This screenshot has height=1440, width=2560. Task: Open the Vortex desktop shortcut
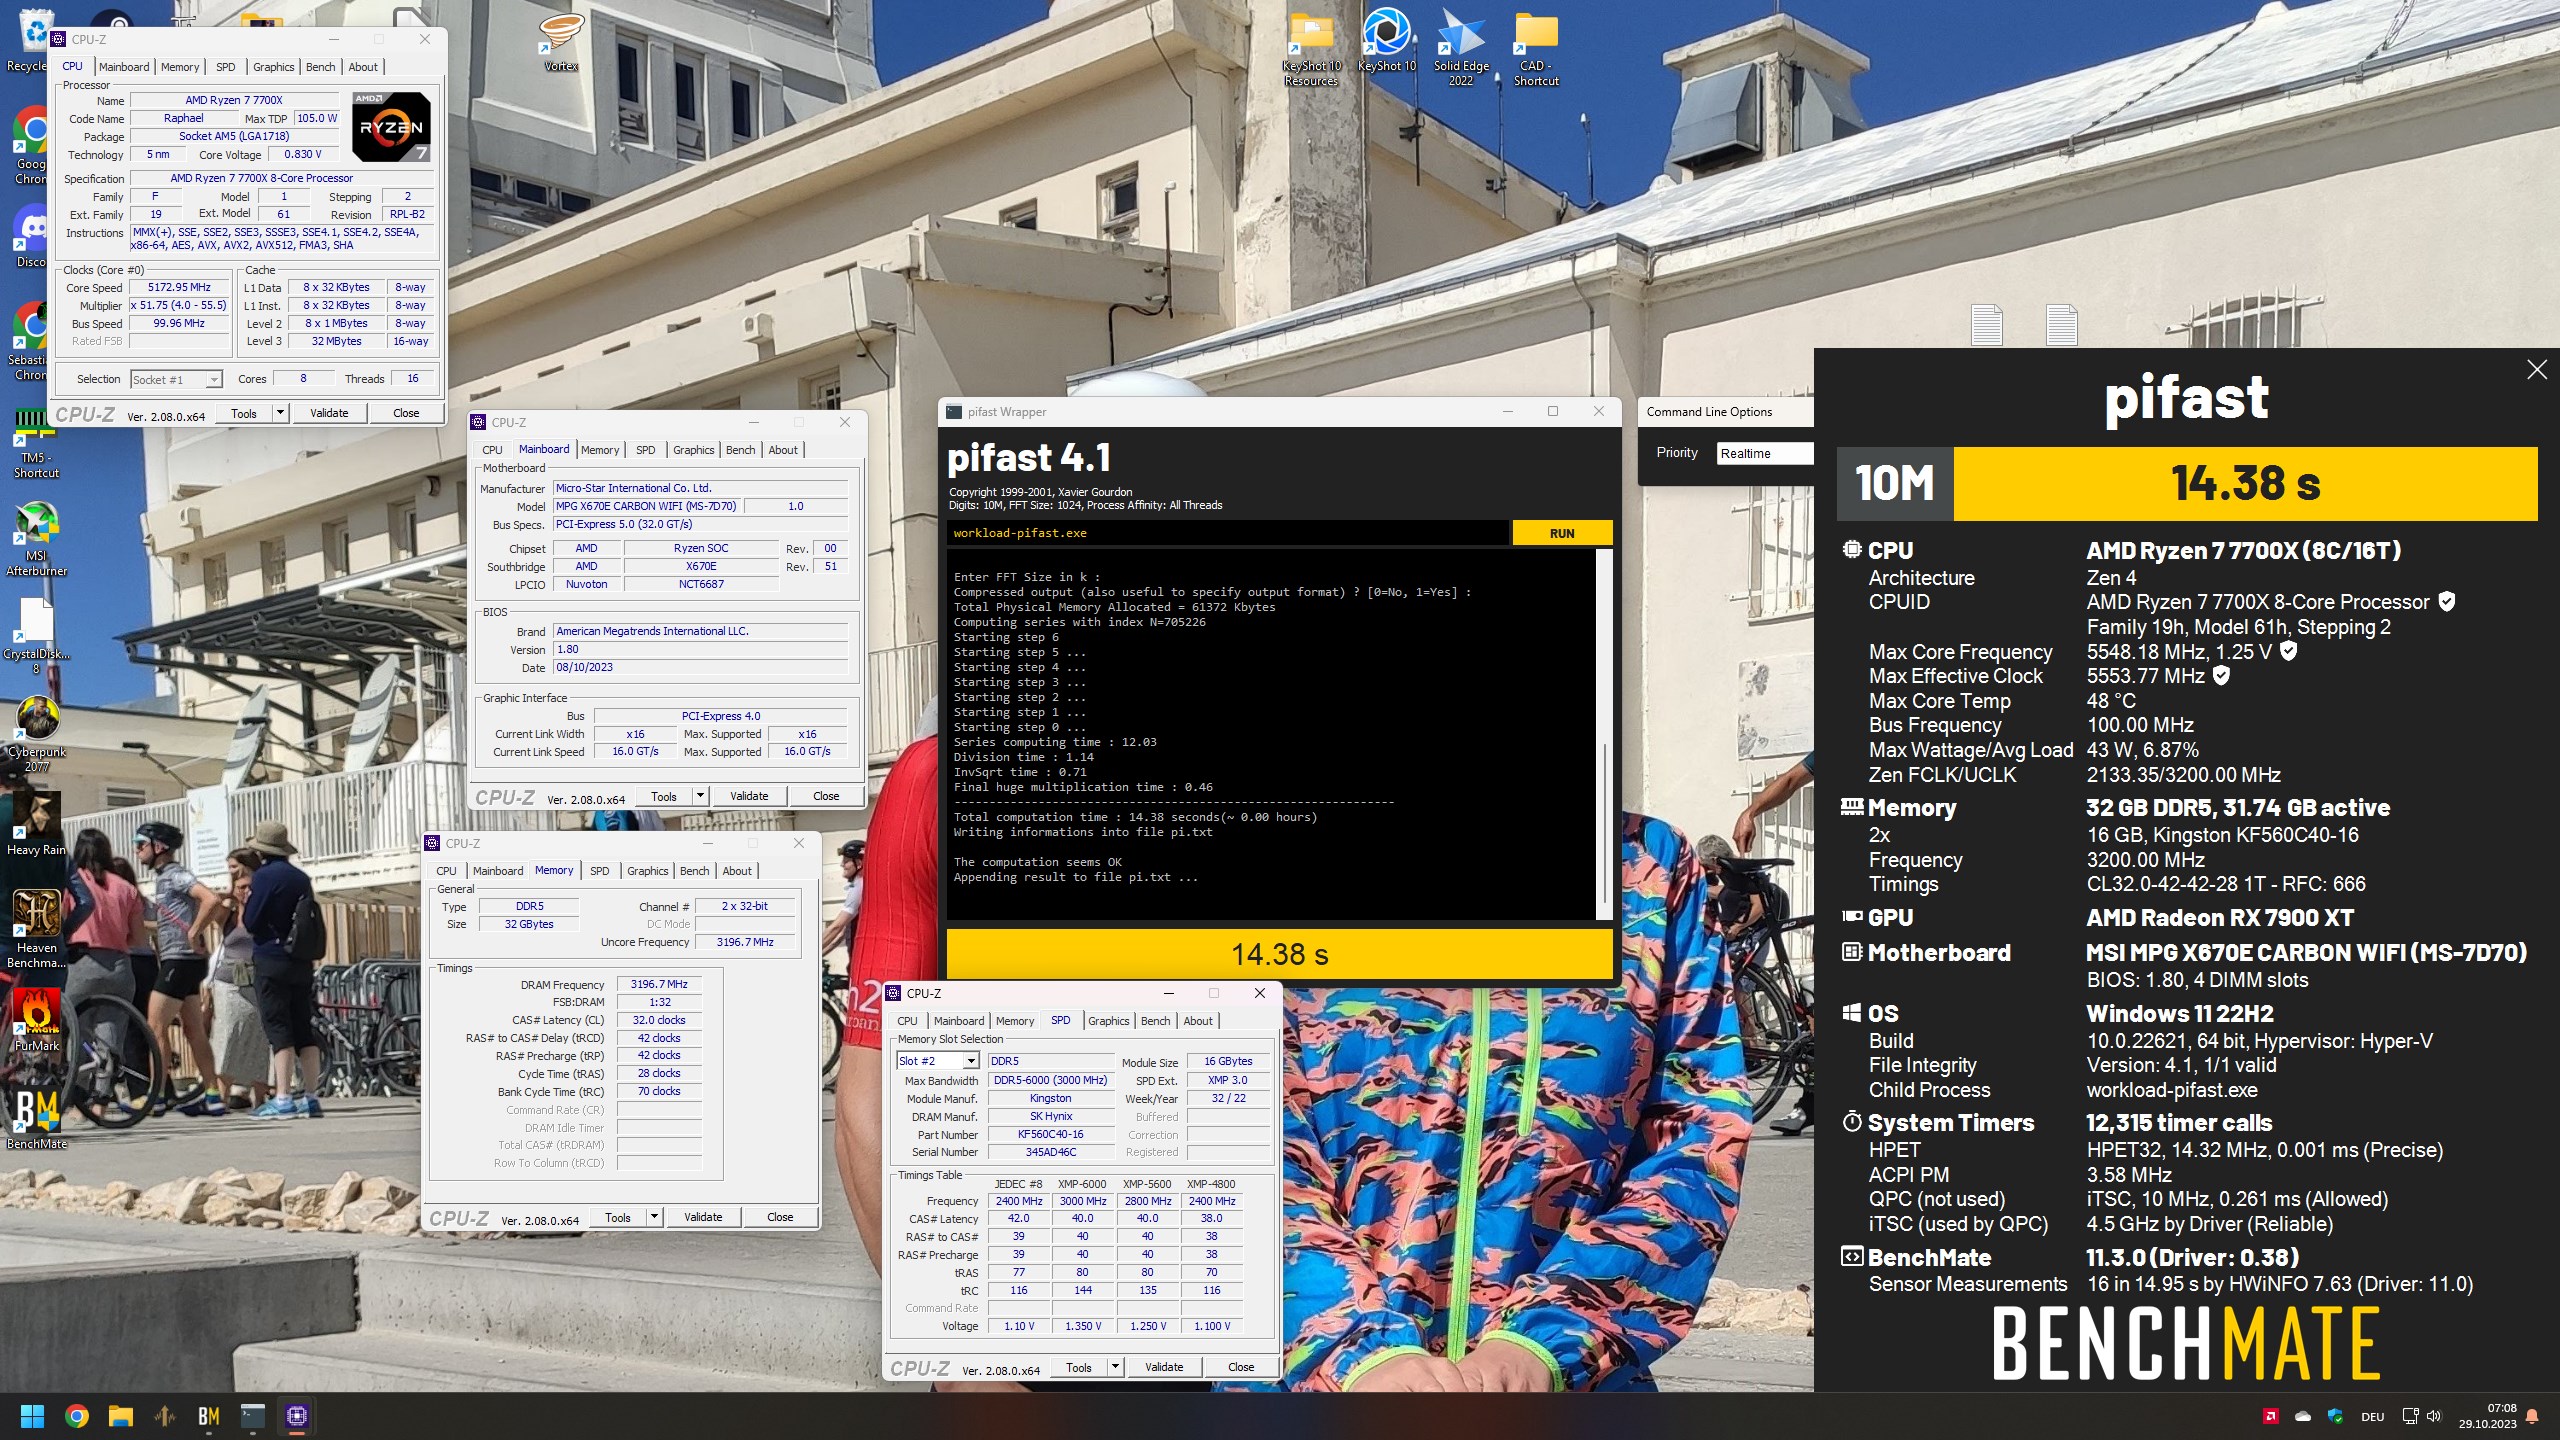tap(561, 42)
